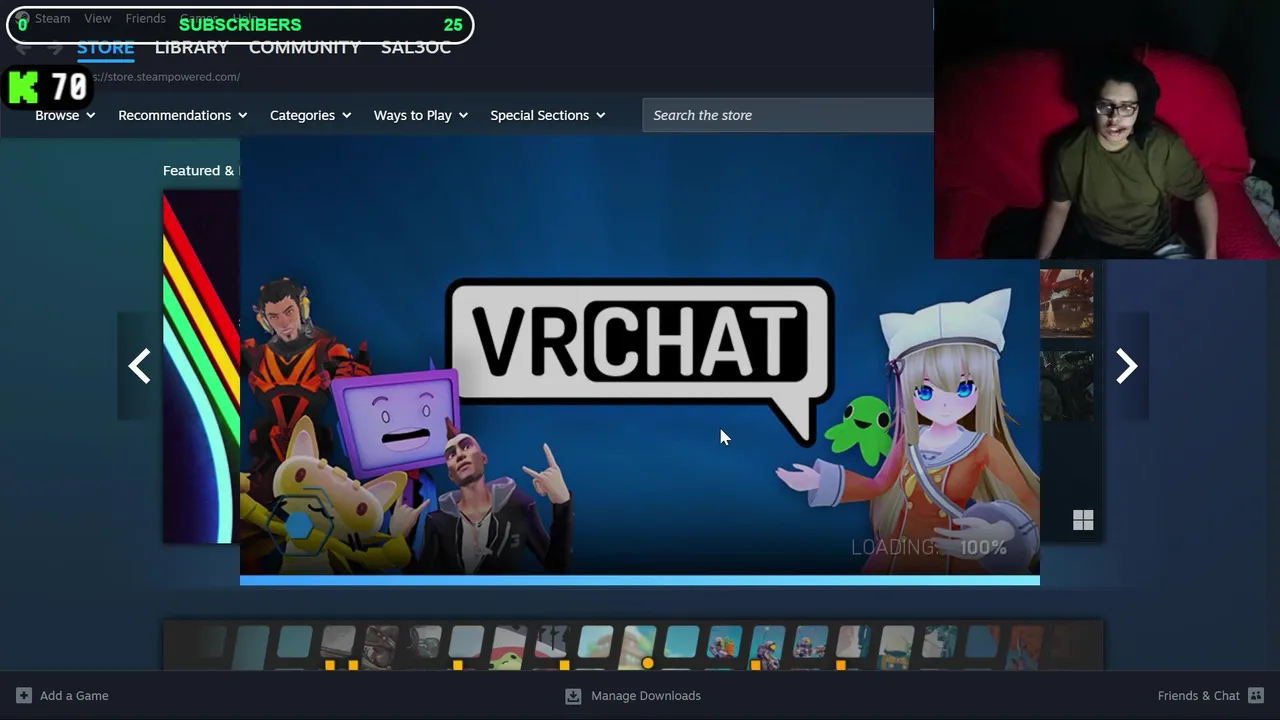The image size is (1280, 720).
Task: Go to next featured carousel item
Action: (1127, 366)
